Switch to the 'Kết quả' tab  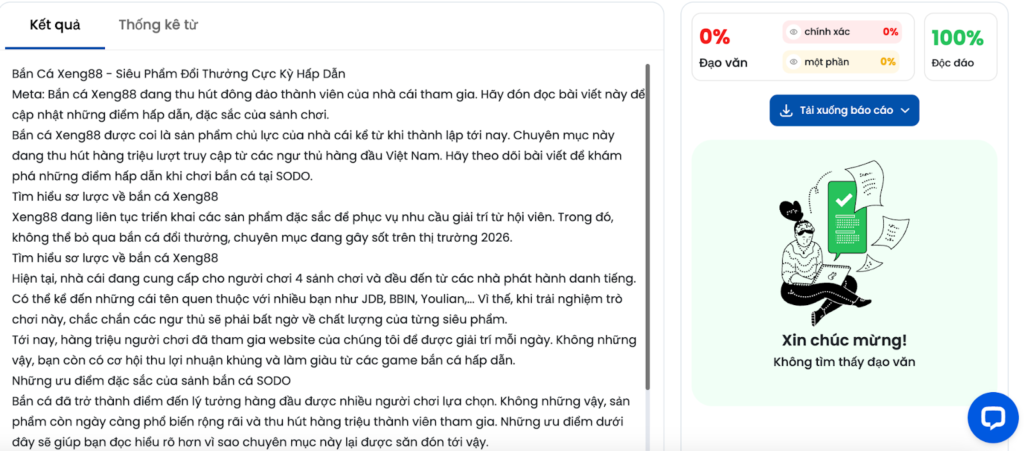(55, 25)
